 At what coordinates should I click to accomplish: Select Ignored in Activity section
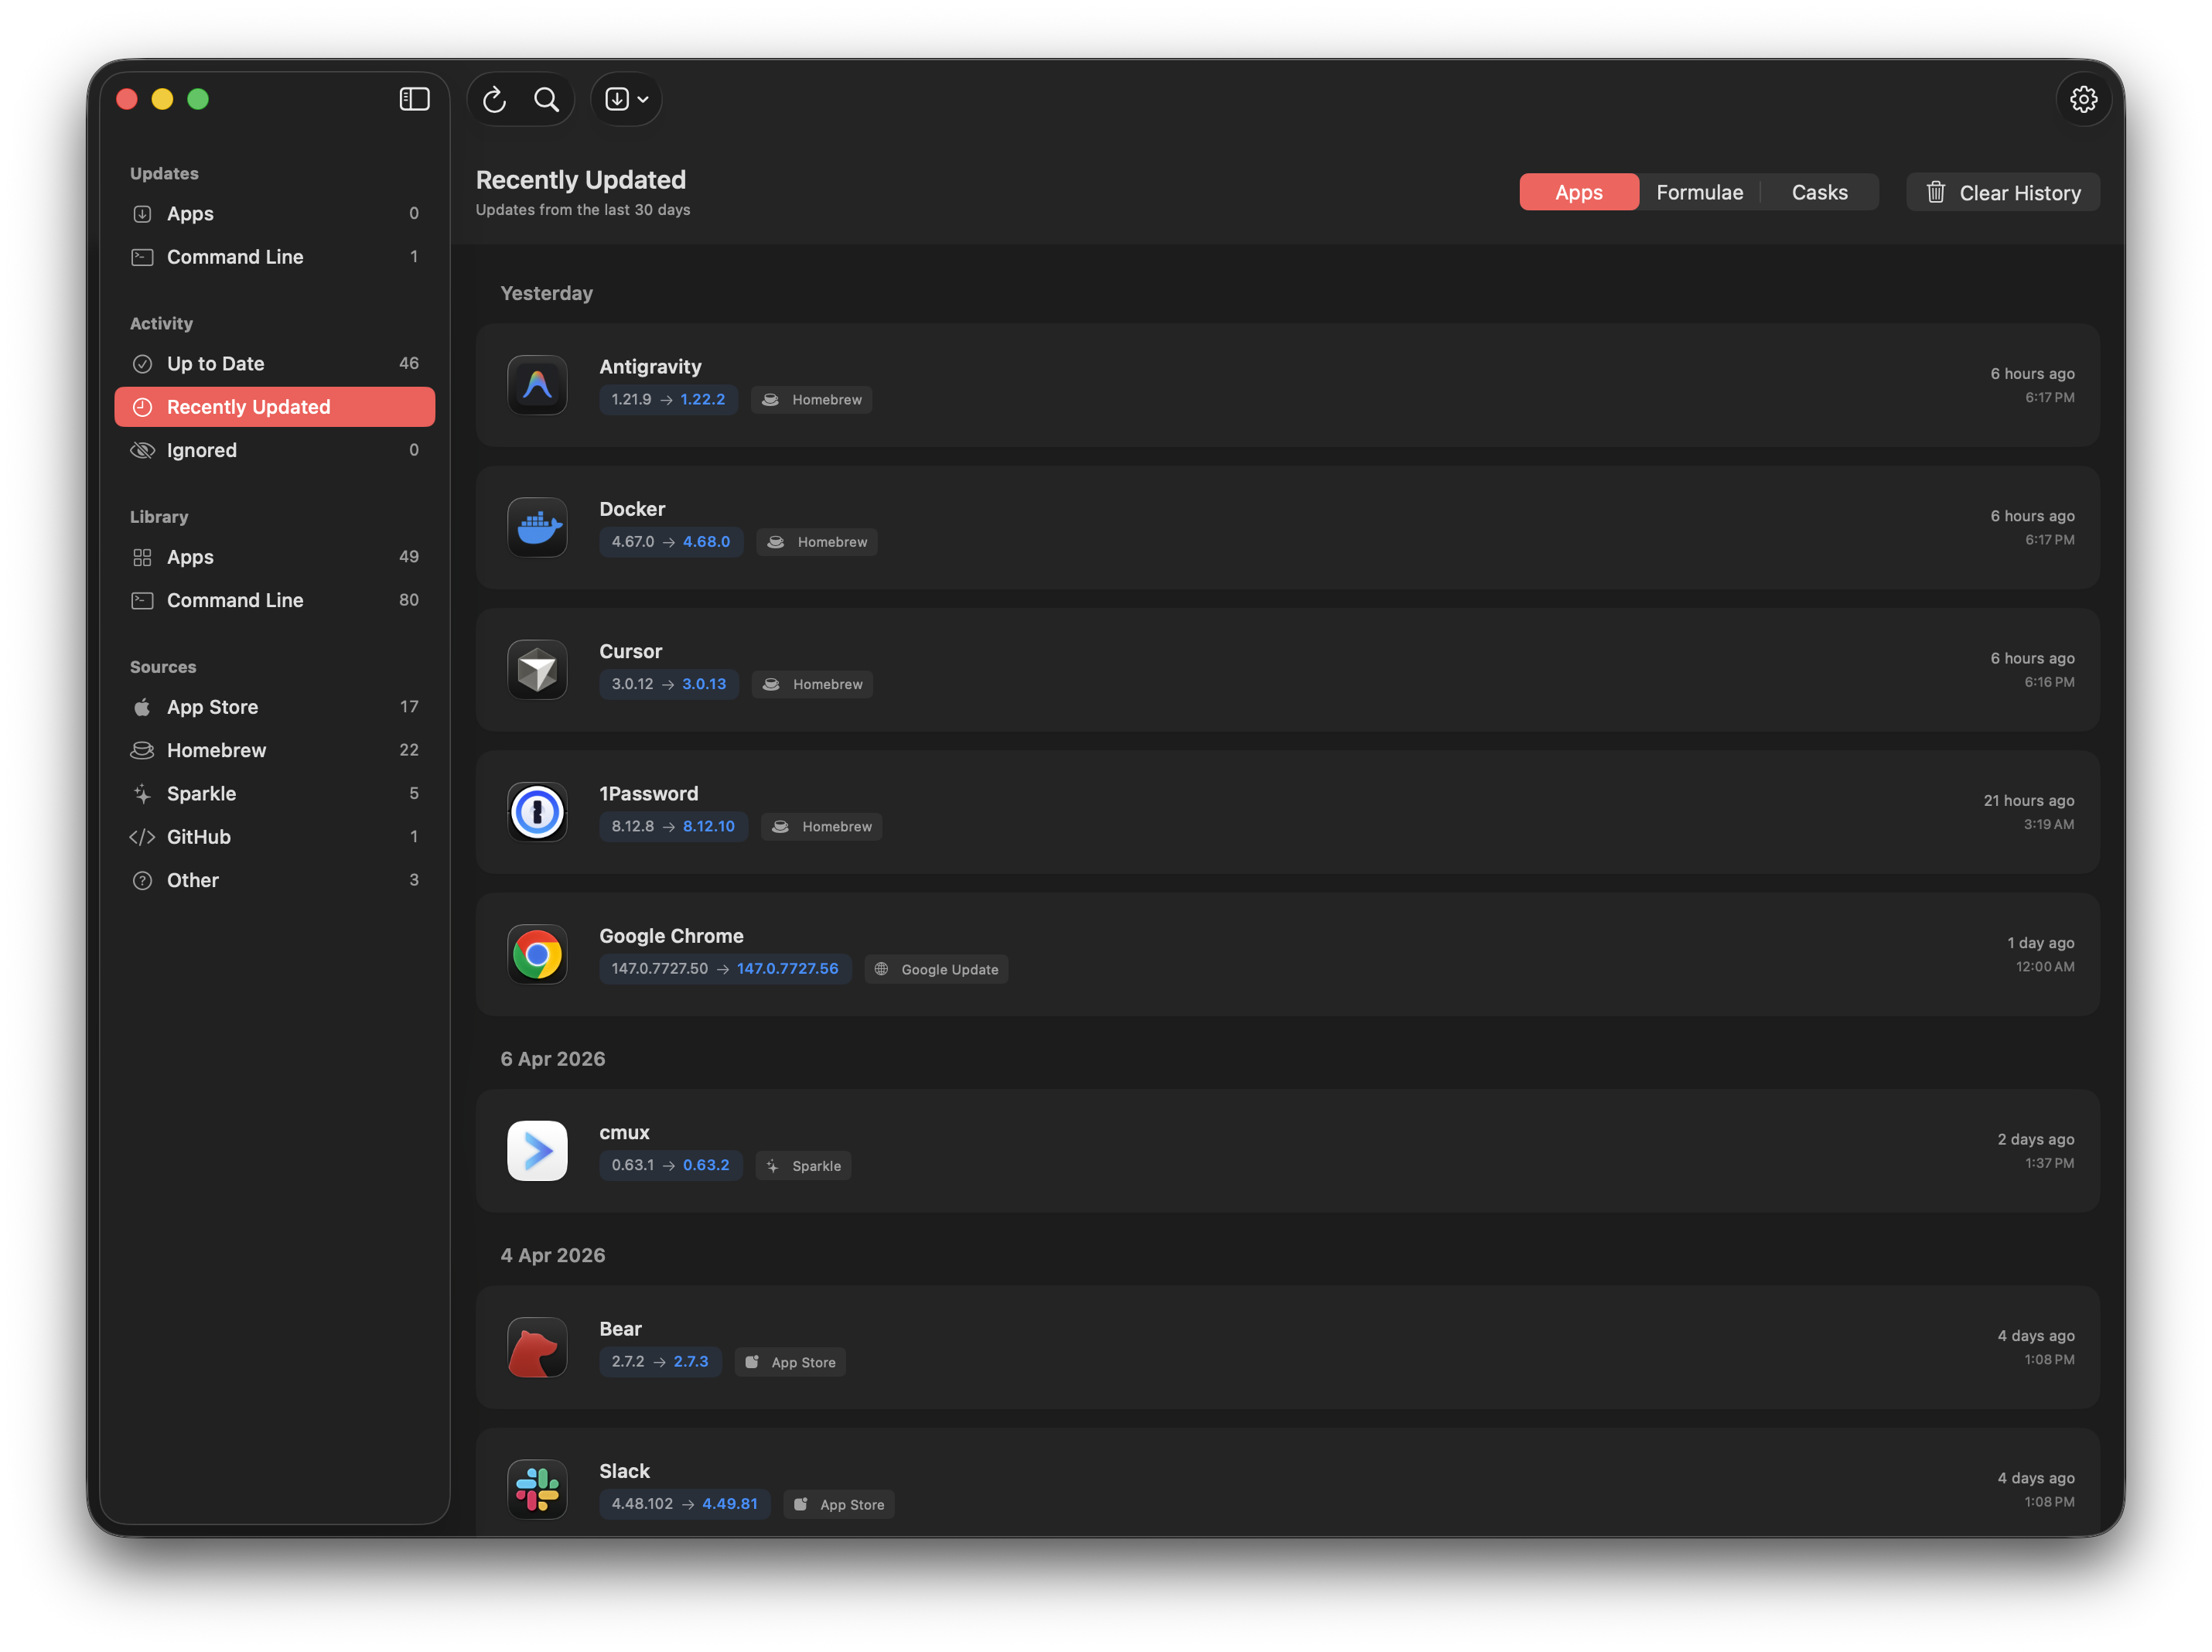[201, 450]
